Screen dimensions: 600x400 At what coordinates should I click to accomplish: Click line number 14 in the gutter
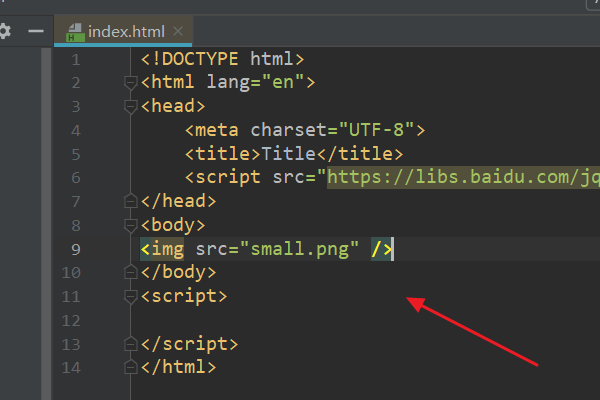pos(71,367)
